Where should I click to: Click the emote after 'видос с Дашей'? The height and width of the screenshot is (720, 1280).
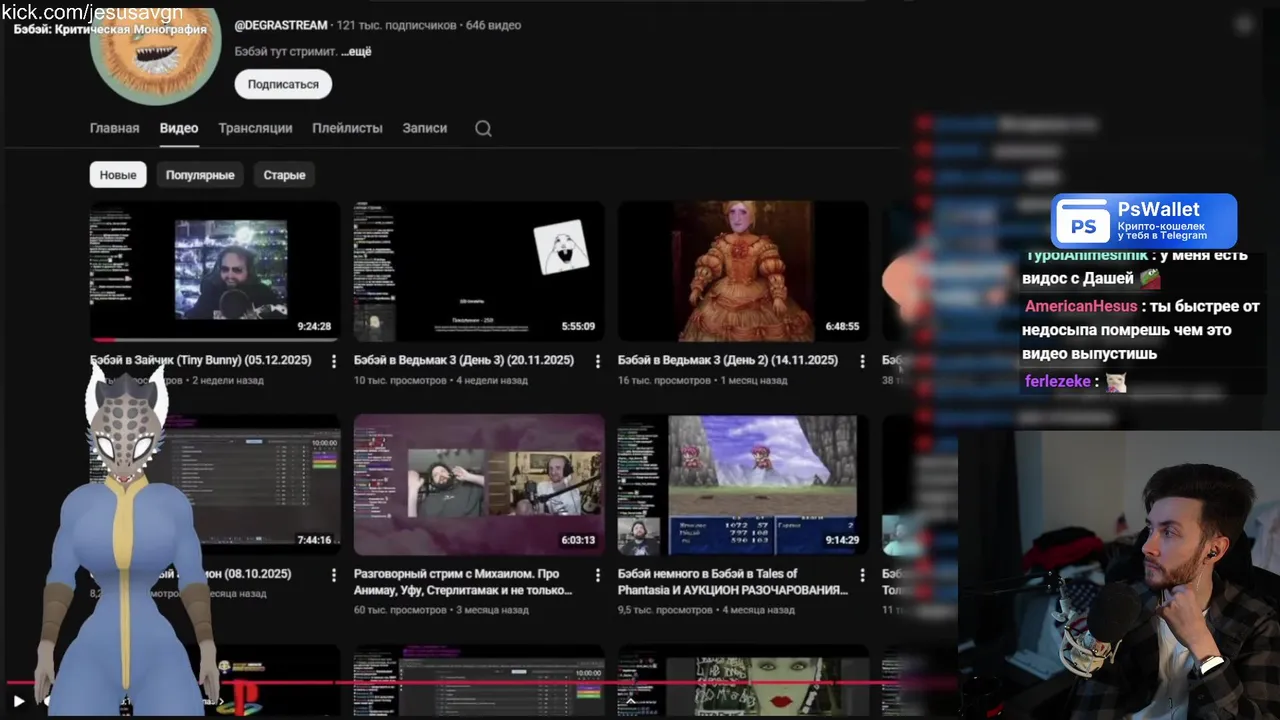[x=1150, y=279]
